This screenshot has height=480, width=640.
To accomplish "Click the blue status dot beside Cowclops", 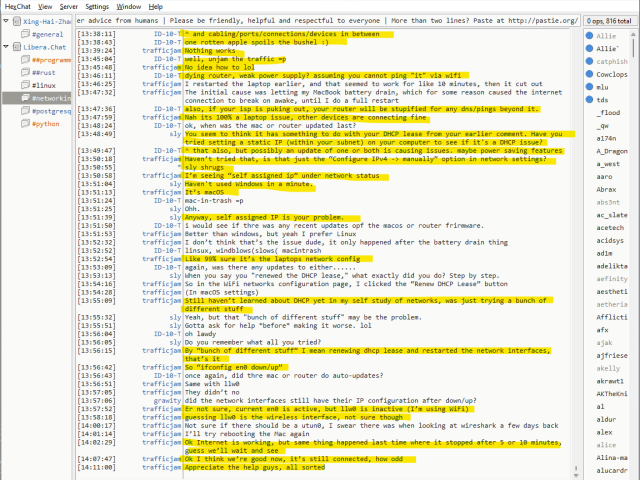I will click(x=589, y=74).
